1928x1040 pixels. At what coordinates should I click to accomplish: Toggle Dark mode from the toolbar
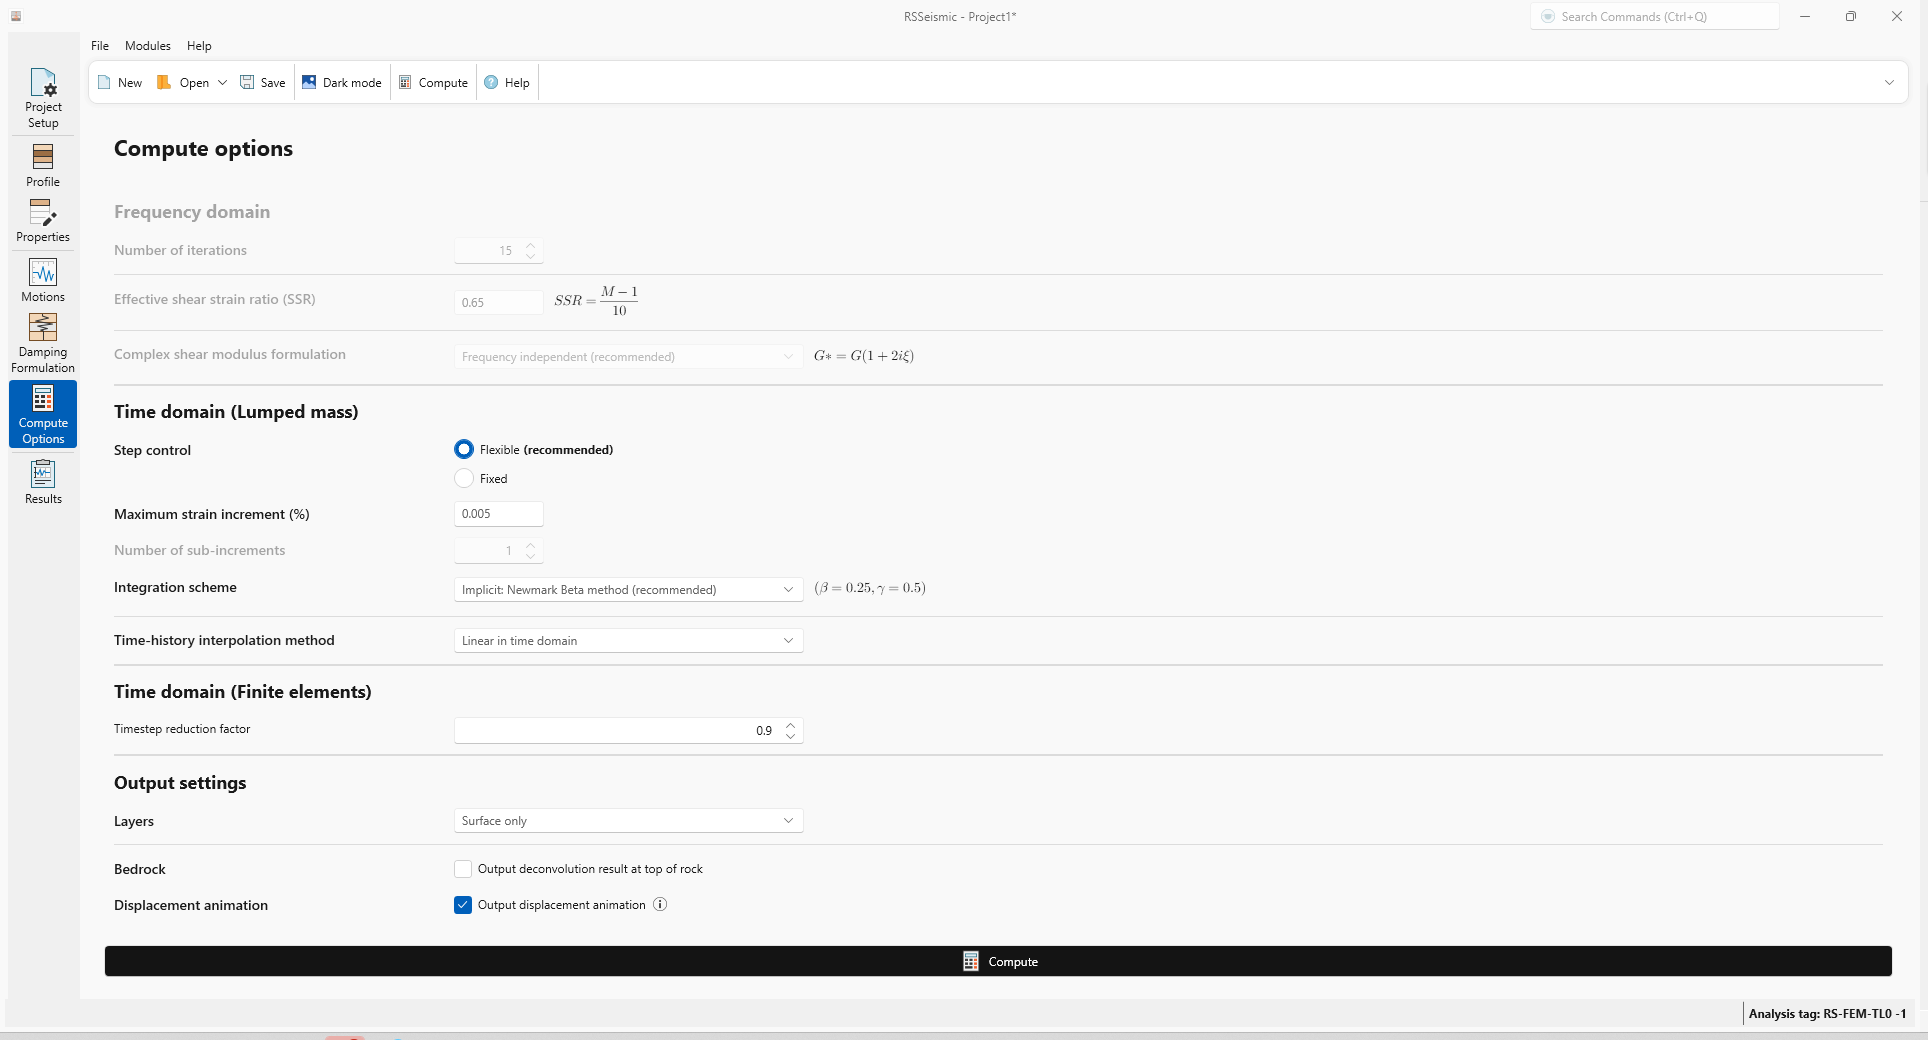click(x=342, y=83)
